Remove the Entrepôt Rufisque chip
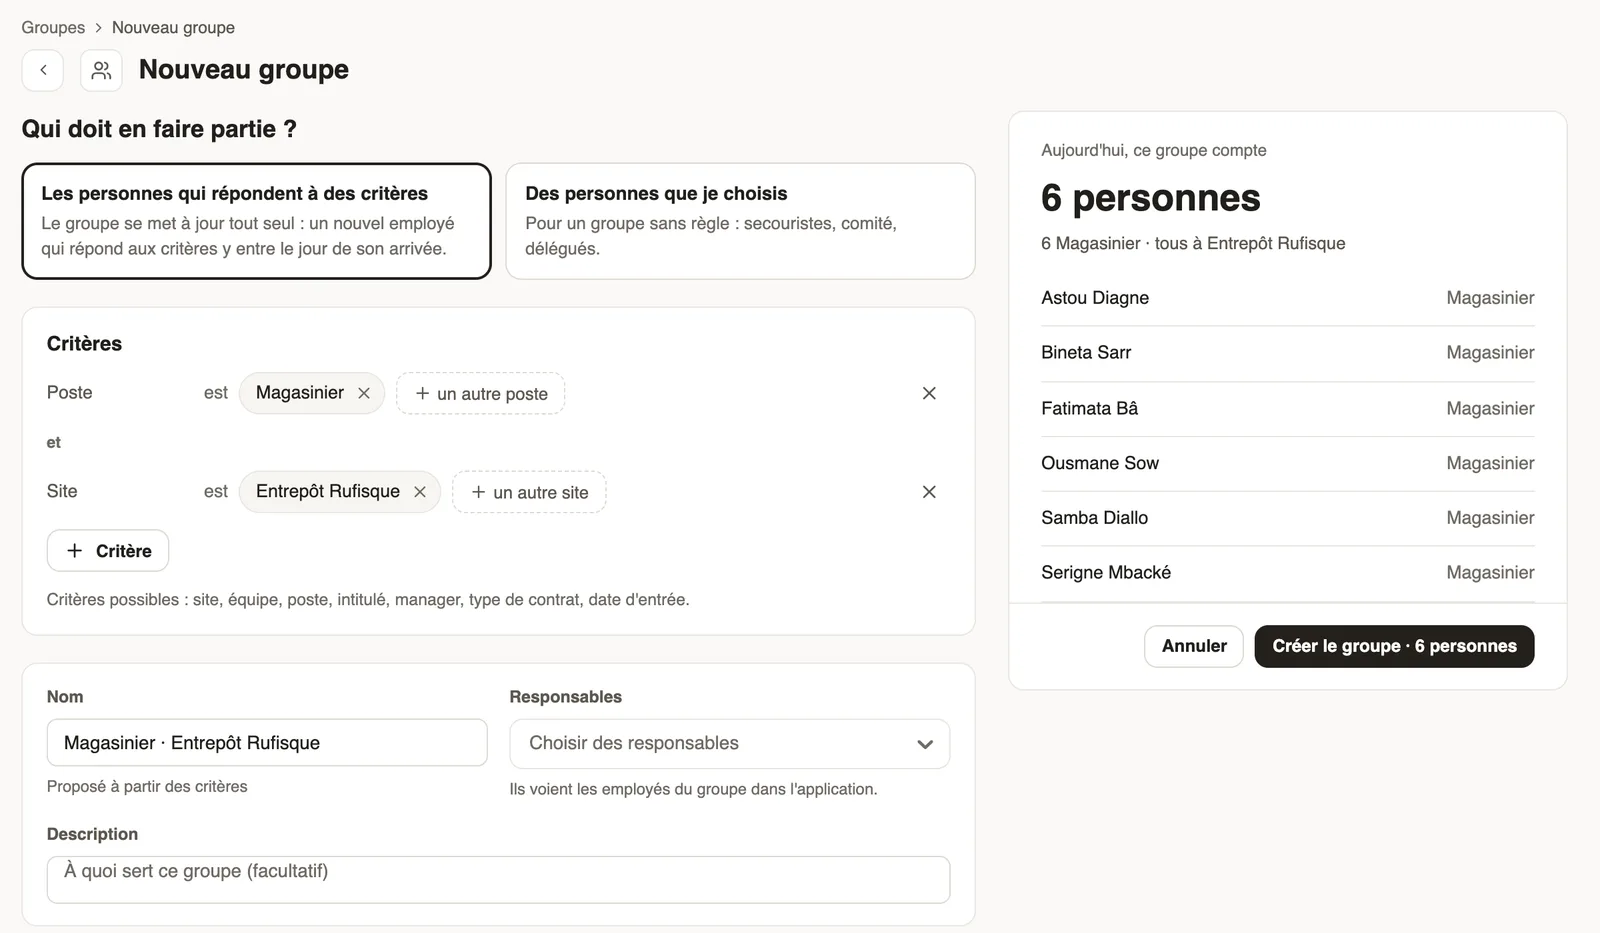This screenshot has height=933, width=1600. tap(420, 492)
